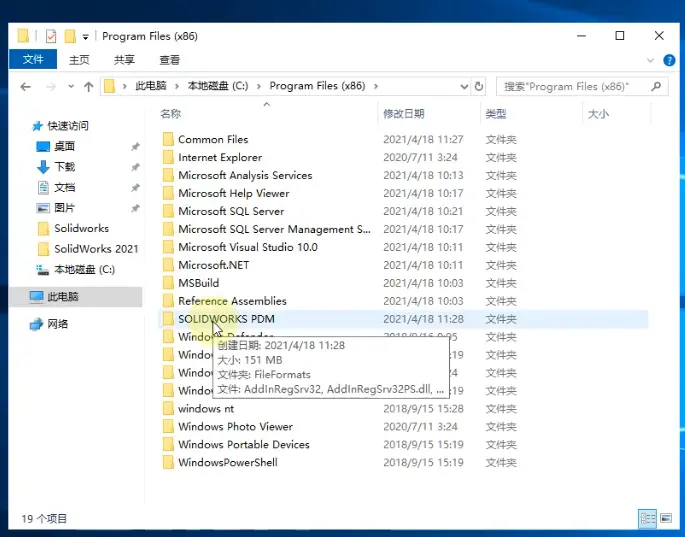685x537 pixels.
Task: Open Help via the blue question mark
Action: point(669,60)
